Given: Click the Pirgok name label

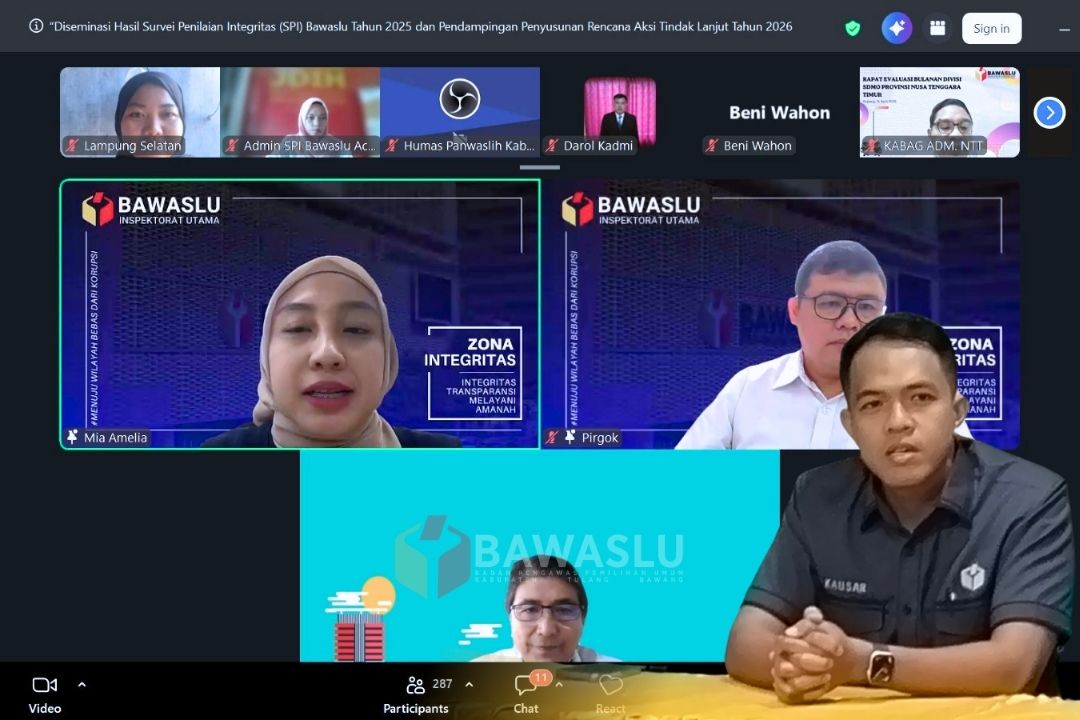Looking at the screenshot, I should pos(600,438).
